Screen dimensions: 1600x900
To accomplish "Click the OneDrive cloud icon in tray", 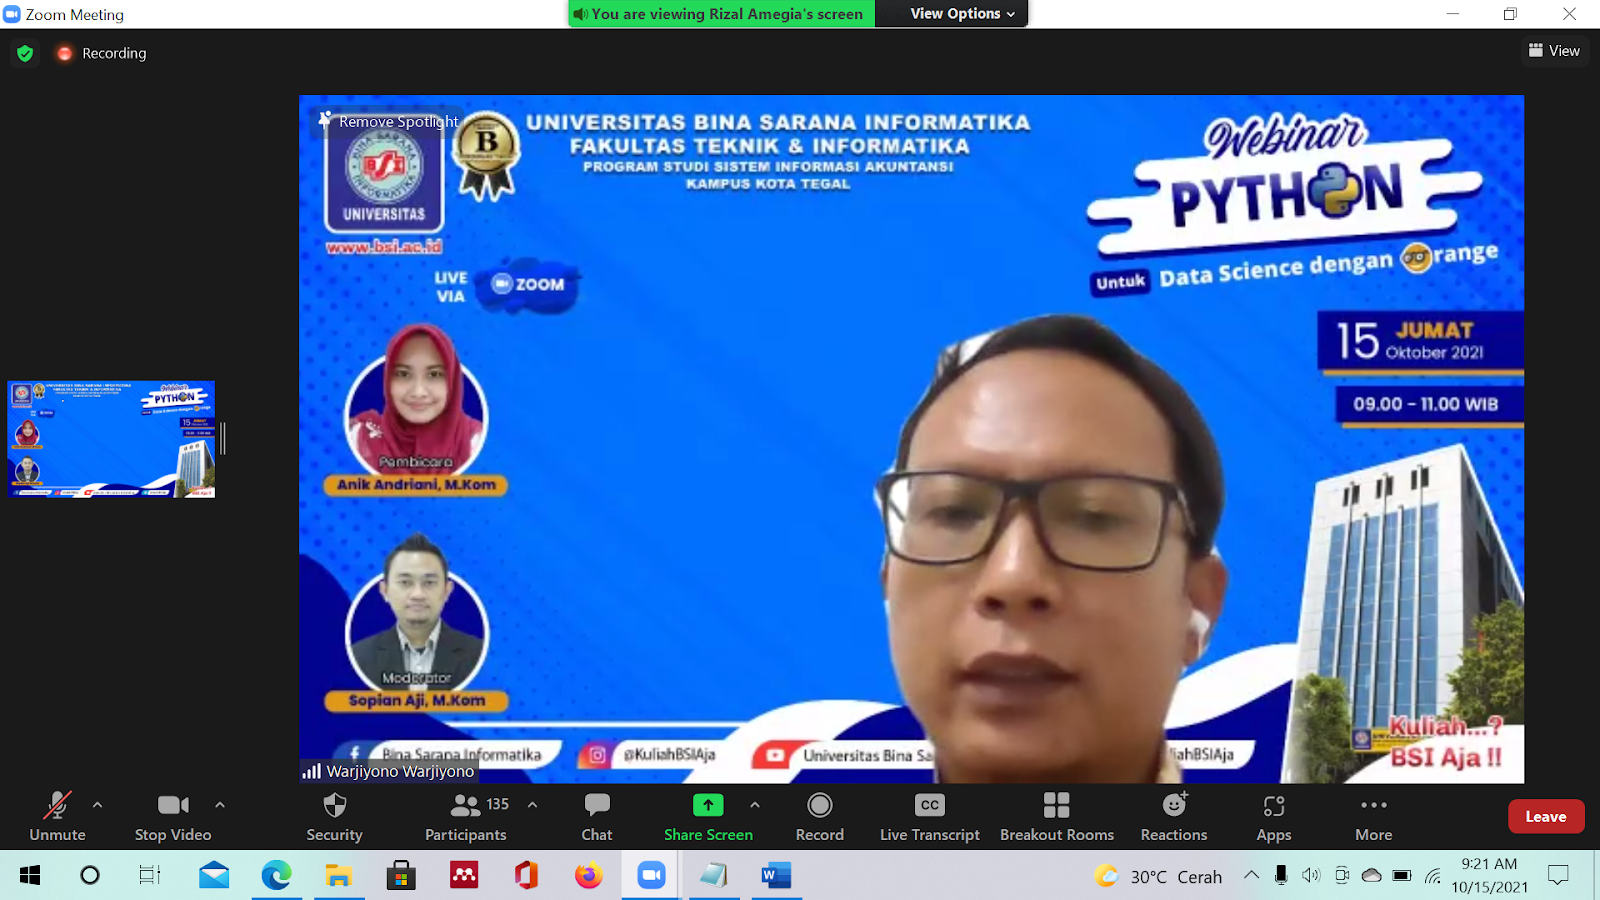I will (1372, 875).
